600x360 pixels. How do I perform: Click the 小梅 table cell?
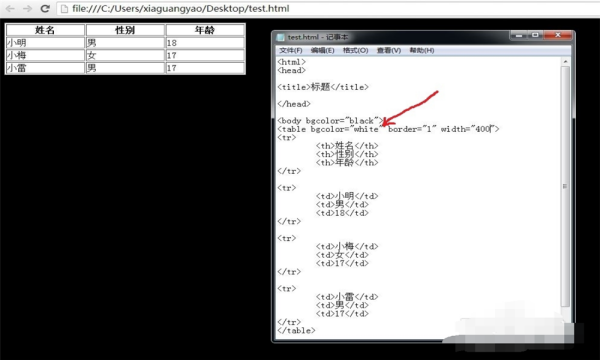tap(45, 55)
